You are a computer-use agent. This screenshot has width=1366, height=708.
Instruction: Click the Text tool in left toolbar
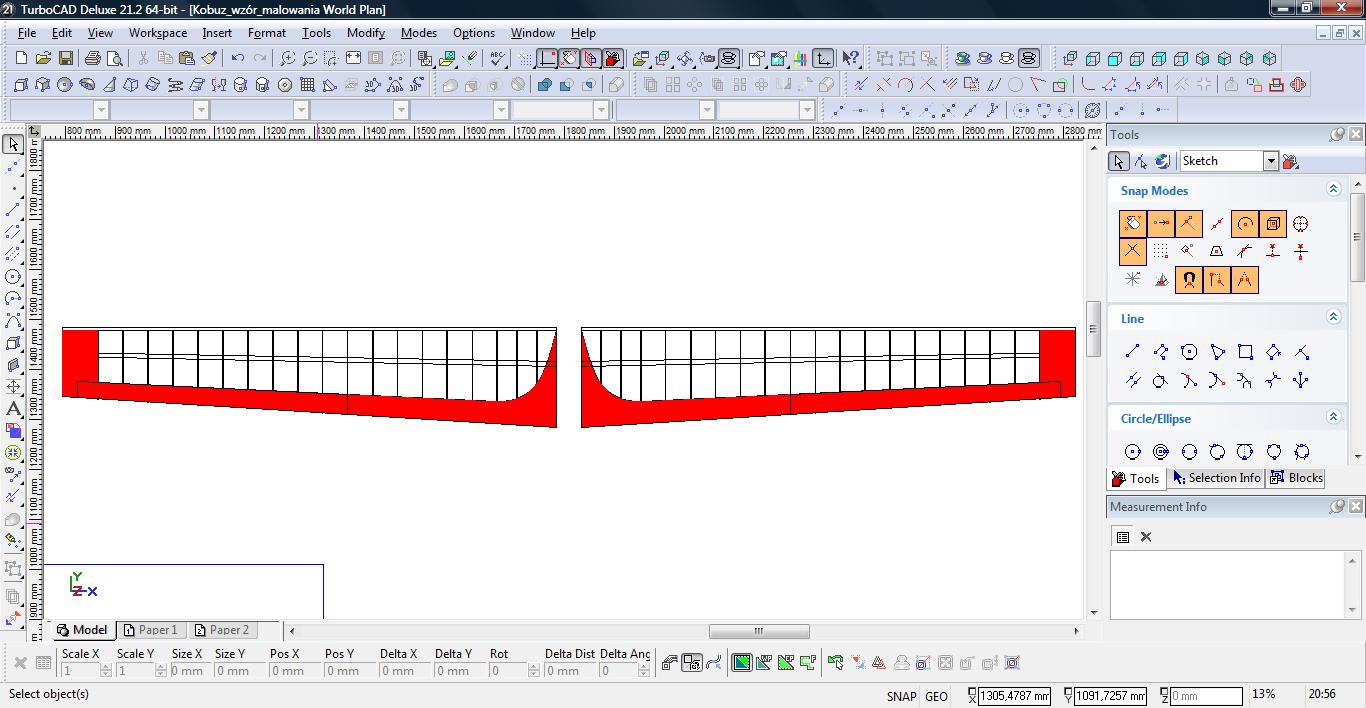point(14,409)
